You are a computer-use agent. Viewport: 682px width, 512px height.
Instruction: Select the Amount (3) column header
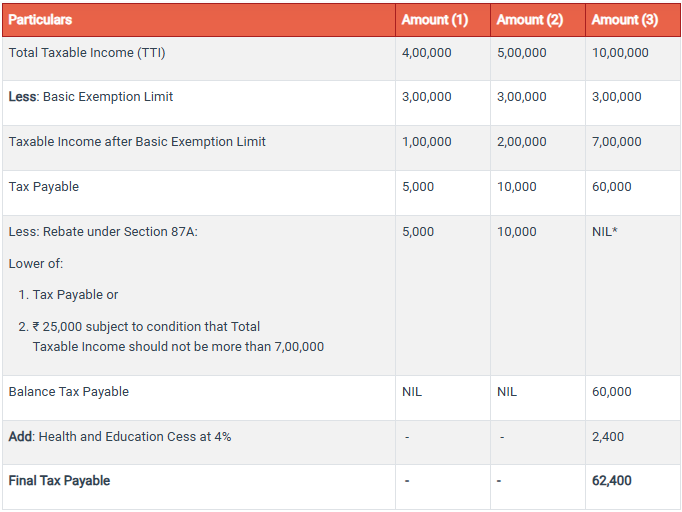coord(624,20)
